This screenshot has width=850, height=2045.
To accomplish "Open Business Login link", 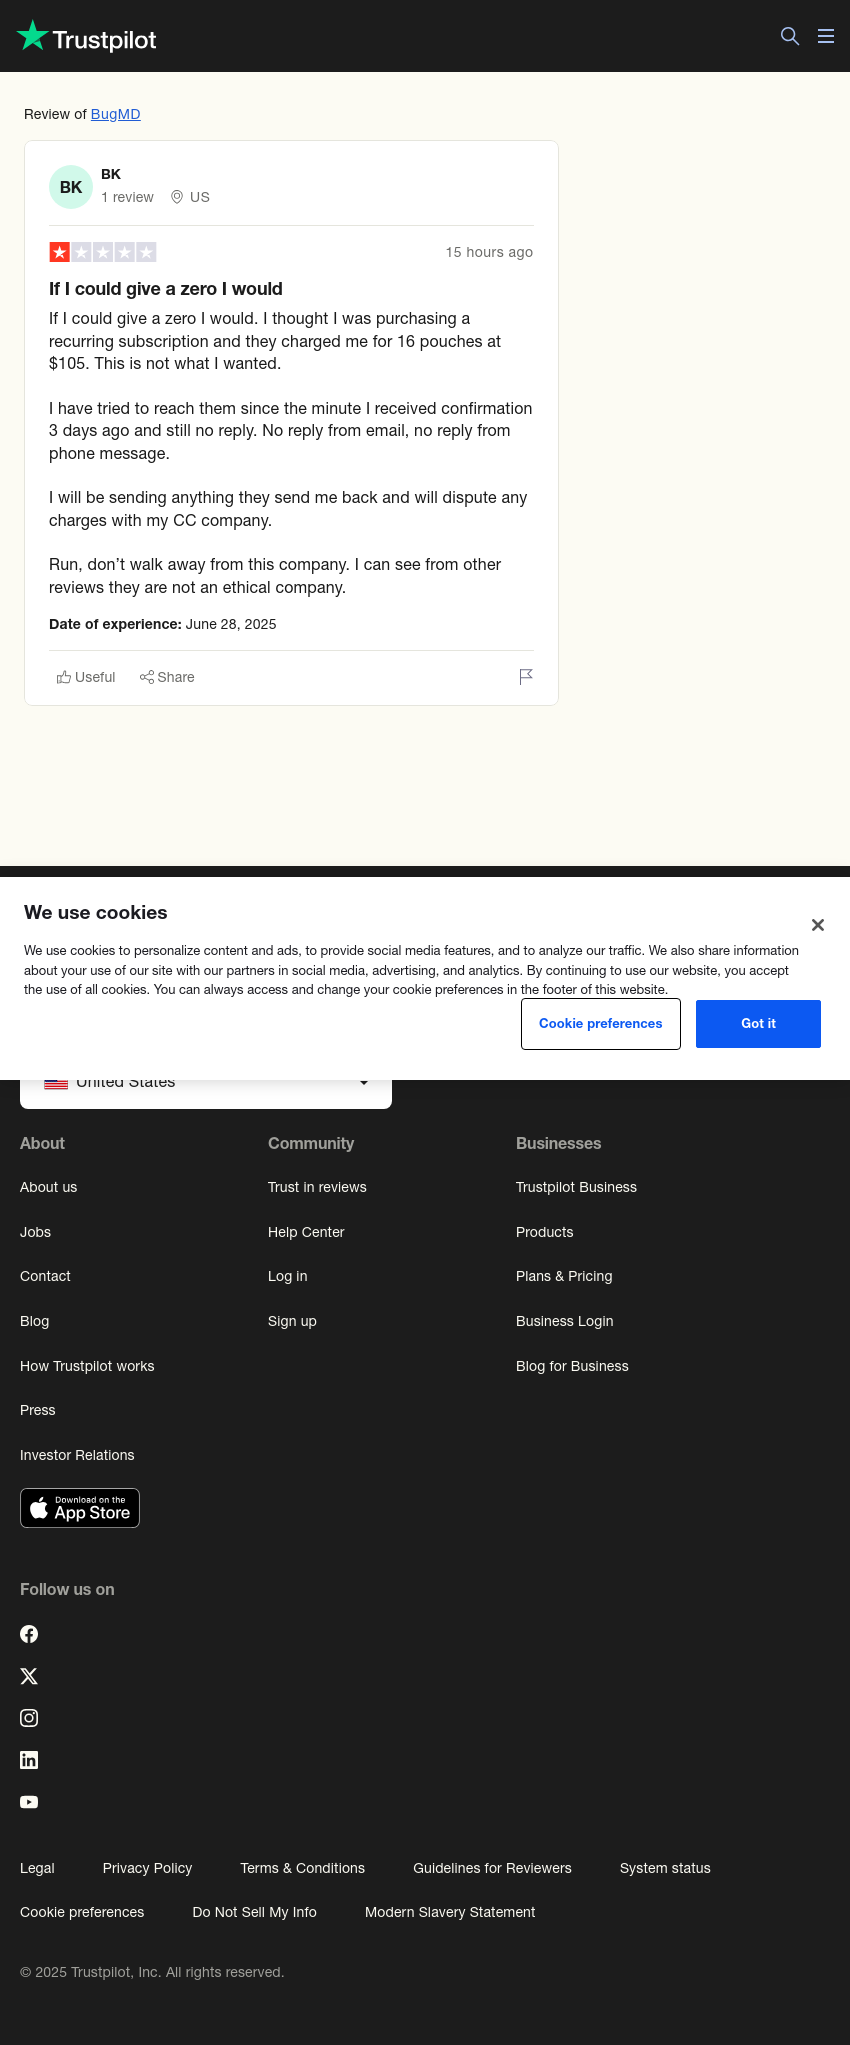I will (565, 1321).
